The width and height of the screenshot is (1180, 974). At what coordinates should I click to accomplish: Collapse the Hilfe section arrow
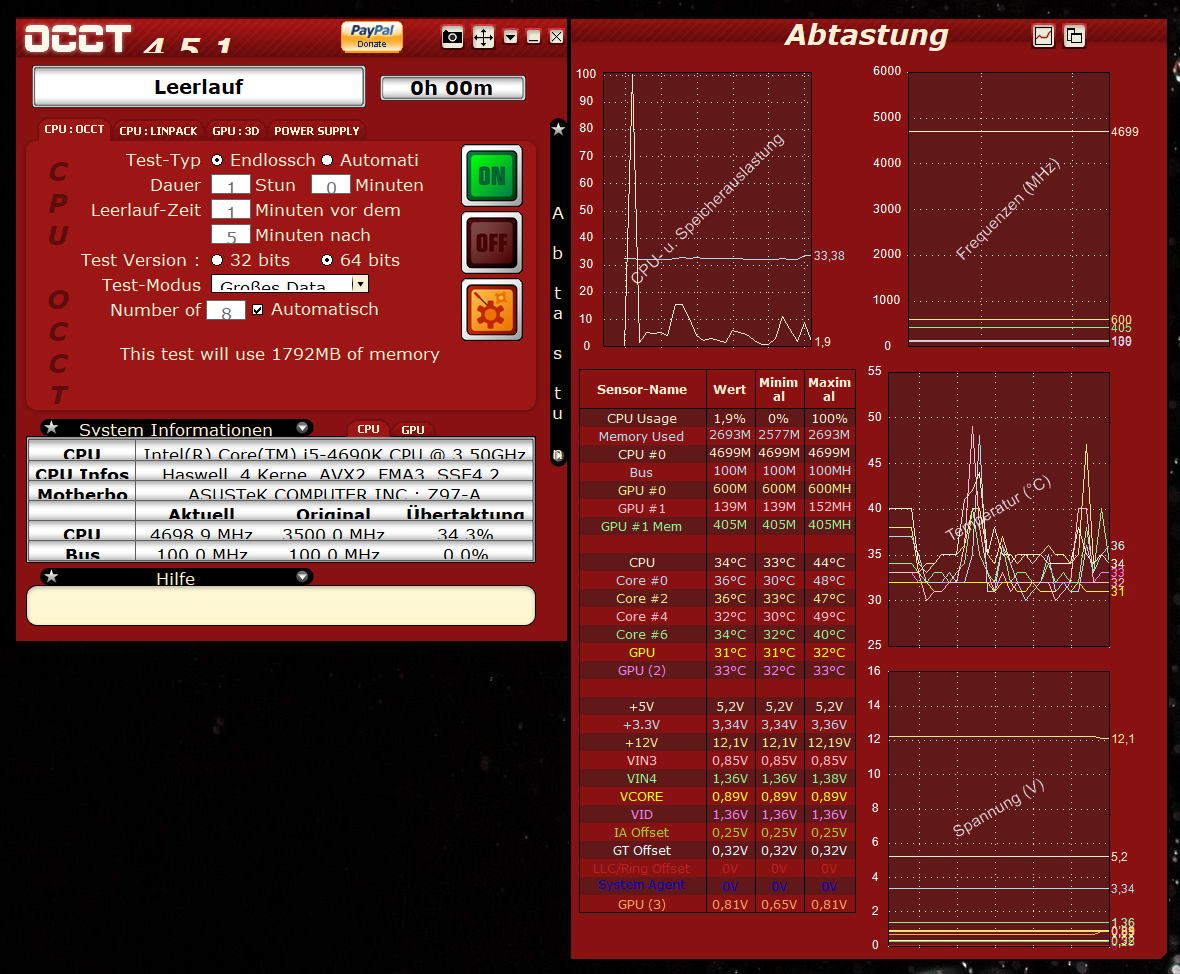(x=303, y=577)
